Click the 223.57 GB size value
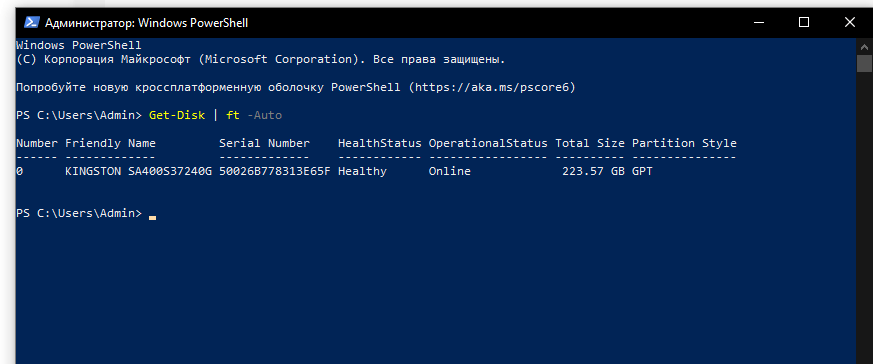 594,171
